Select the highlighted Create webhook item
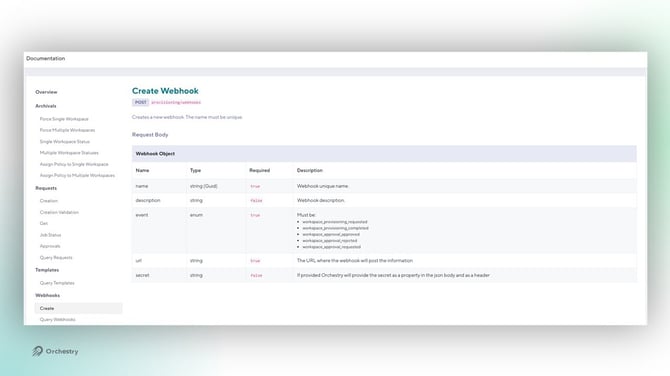This screenshot has height=376, width=670. tap(78, 308)
